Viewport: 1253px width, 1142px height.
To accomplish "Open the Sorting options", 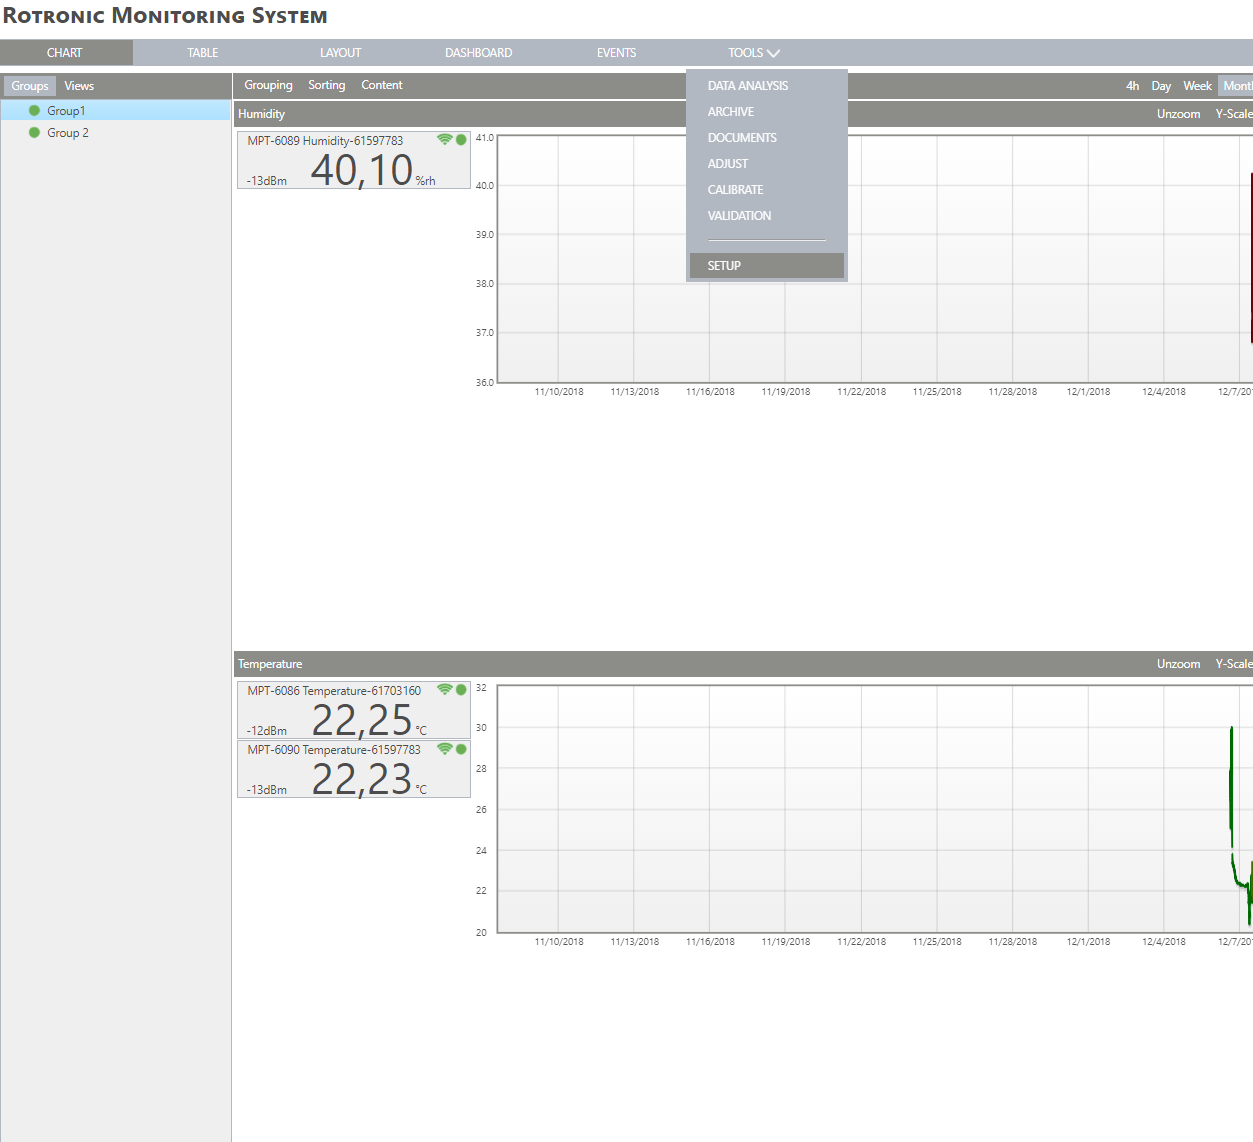I will coord(326,85).
